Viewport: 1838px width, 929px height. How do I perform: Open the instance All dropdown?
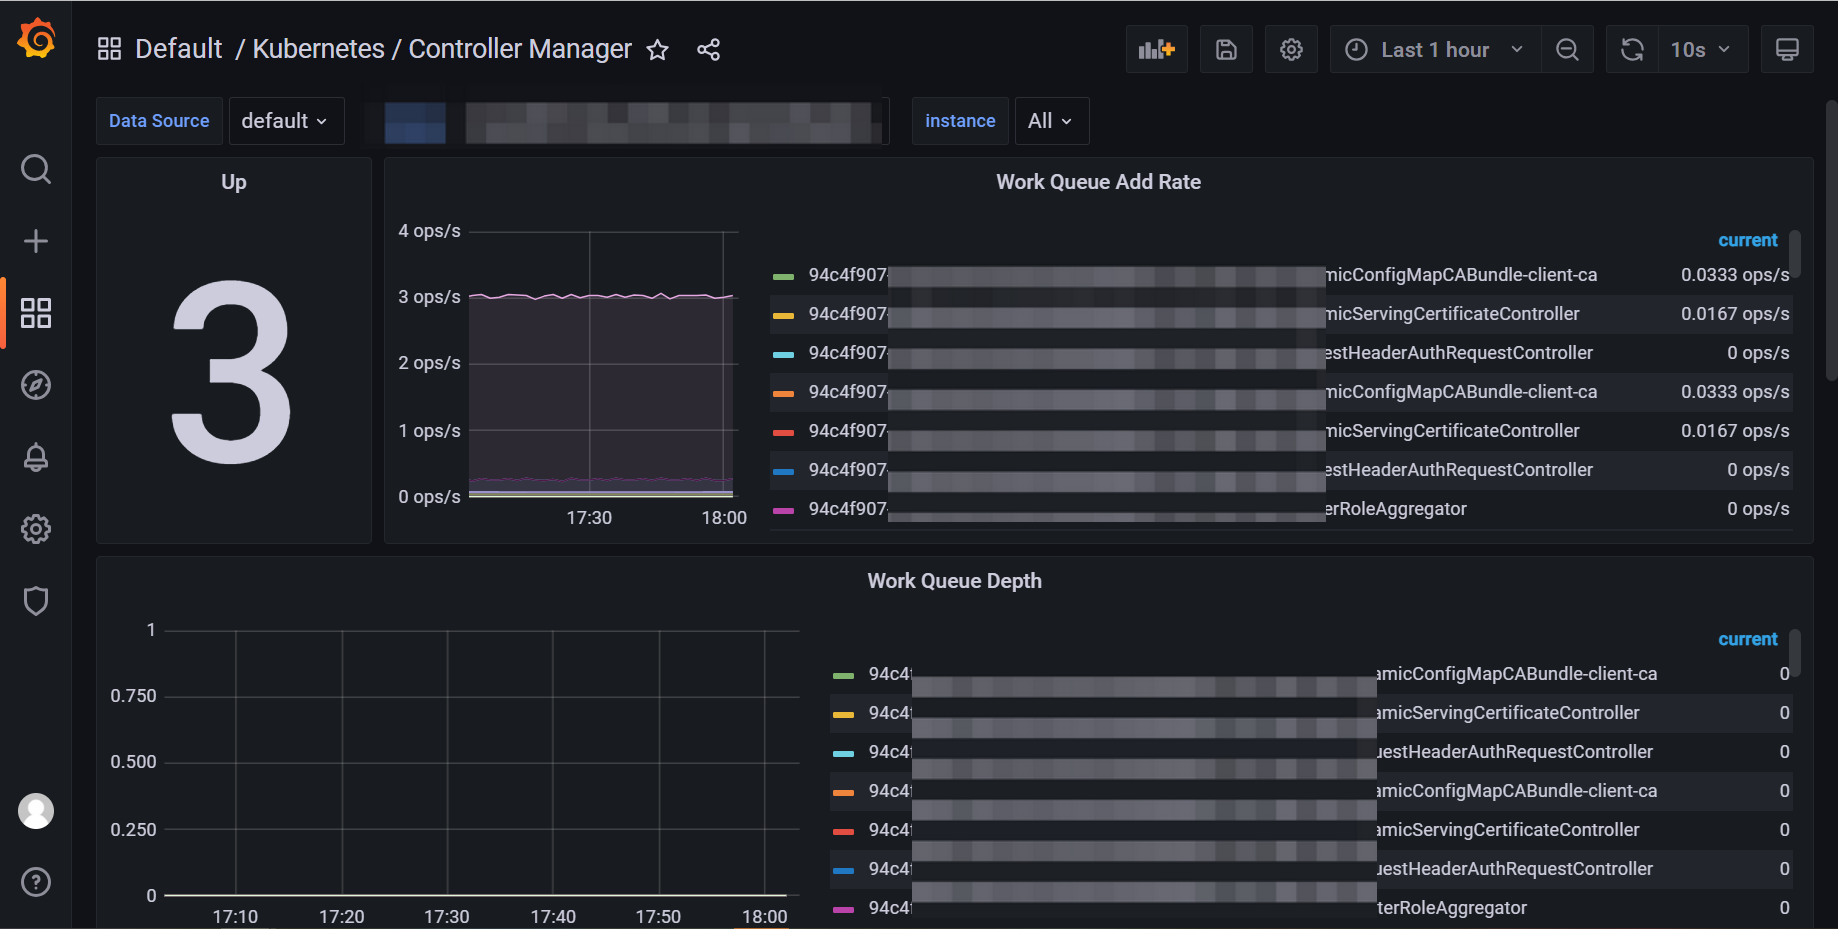pos(1051,121)
